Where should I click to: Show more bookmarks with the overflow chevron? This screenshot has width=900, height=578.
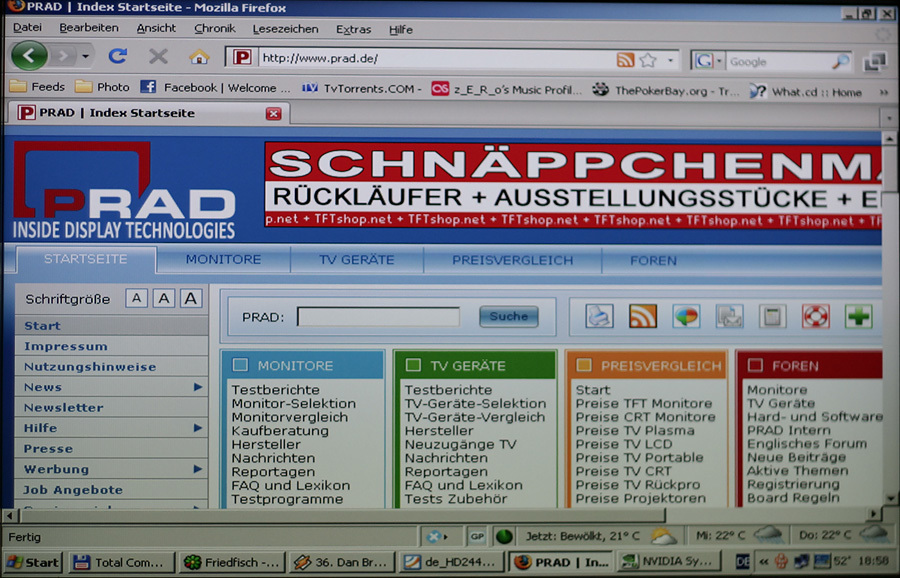884,92
